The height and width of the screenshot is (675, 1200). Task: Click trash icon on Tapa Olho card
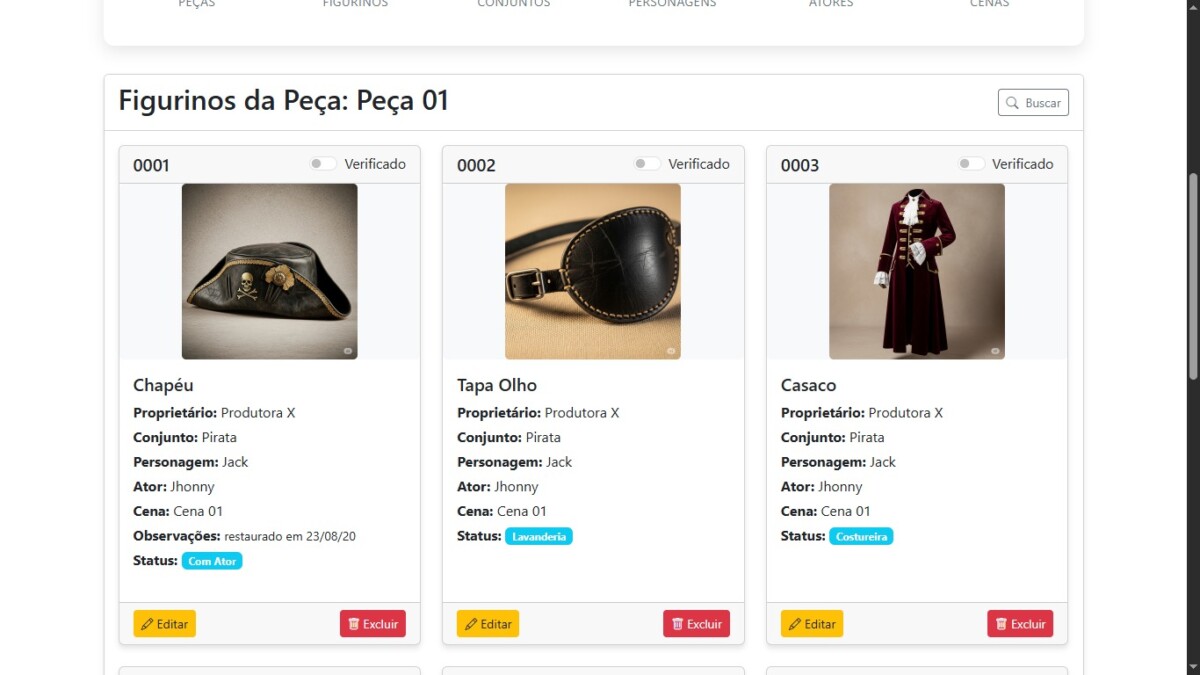677,624
